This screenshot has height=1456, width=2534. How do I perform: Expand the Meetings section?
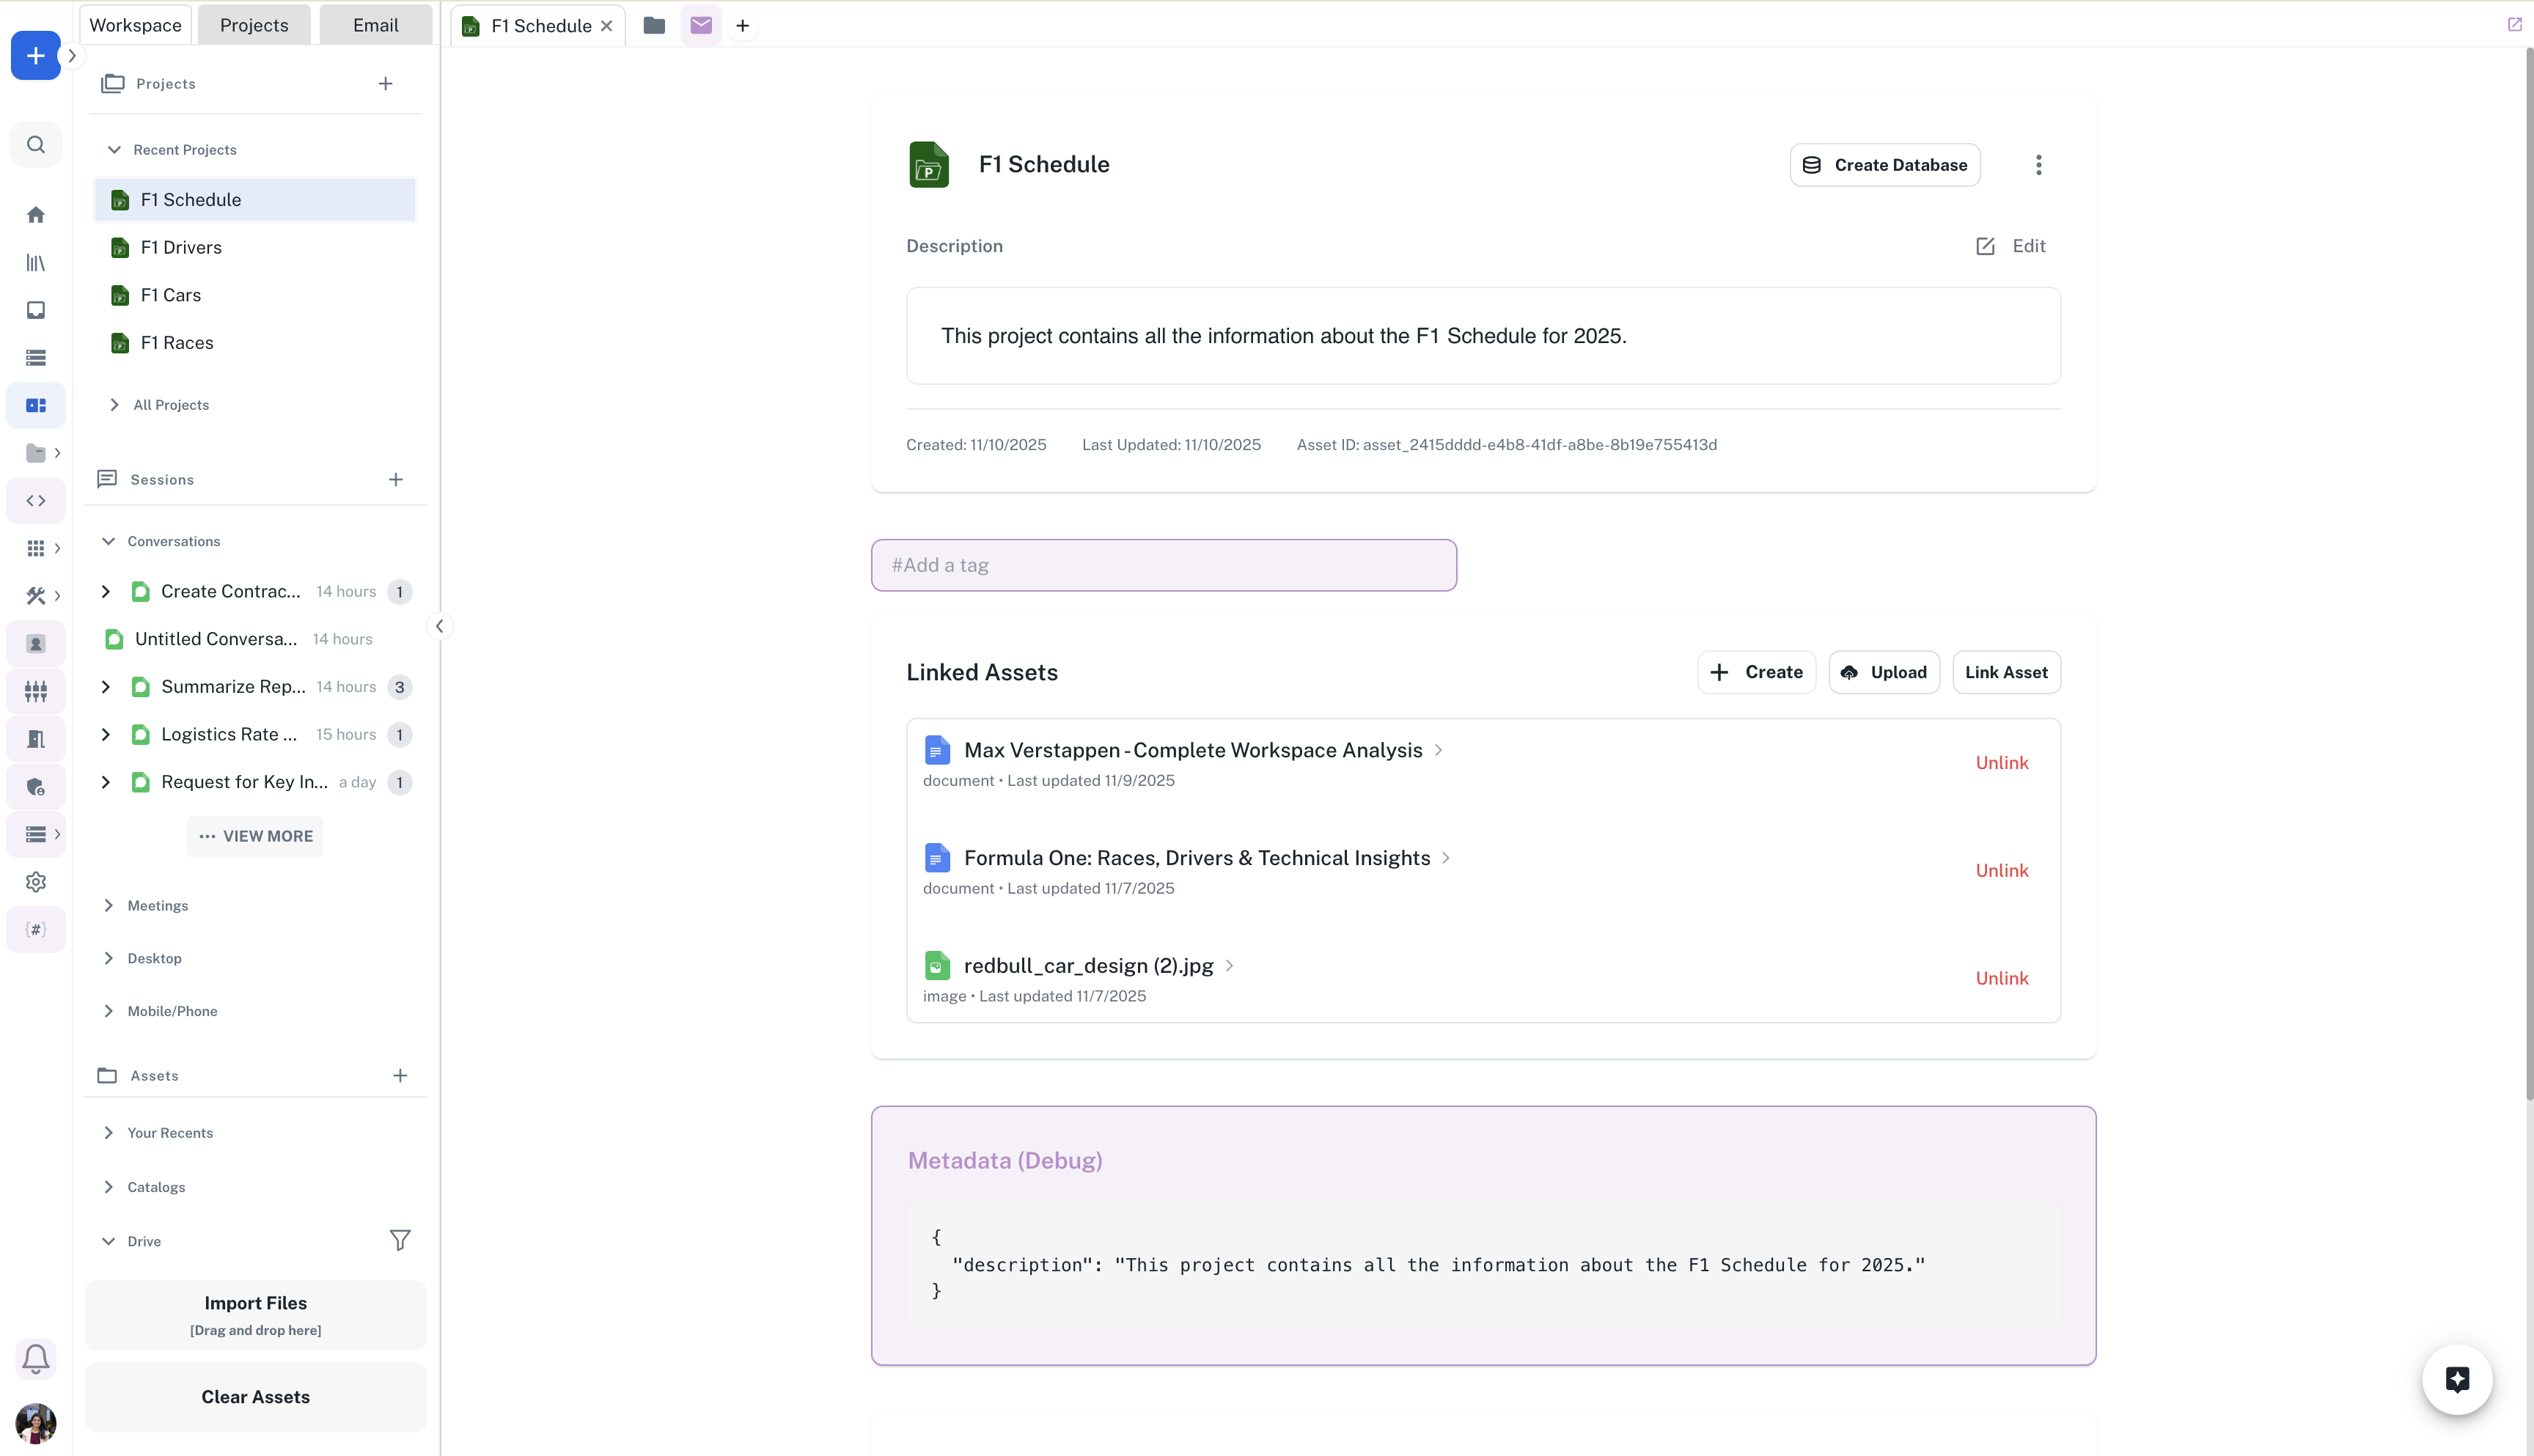109,906
